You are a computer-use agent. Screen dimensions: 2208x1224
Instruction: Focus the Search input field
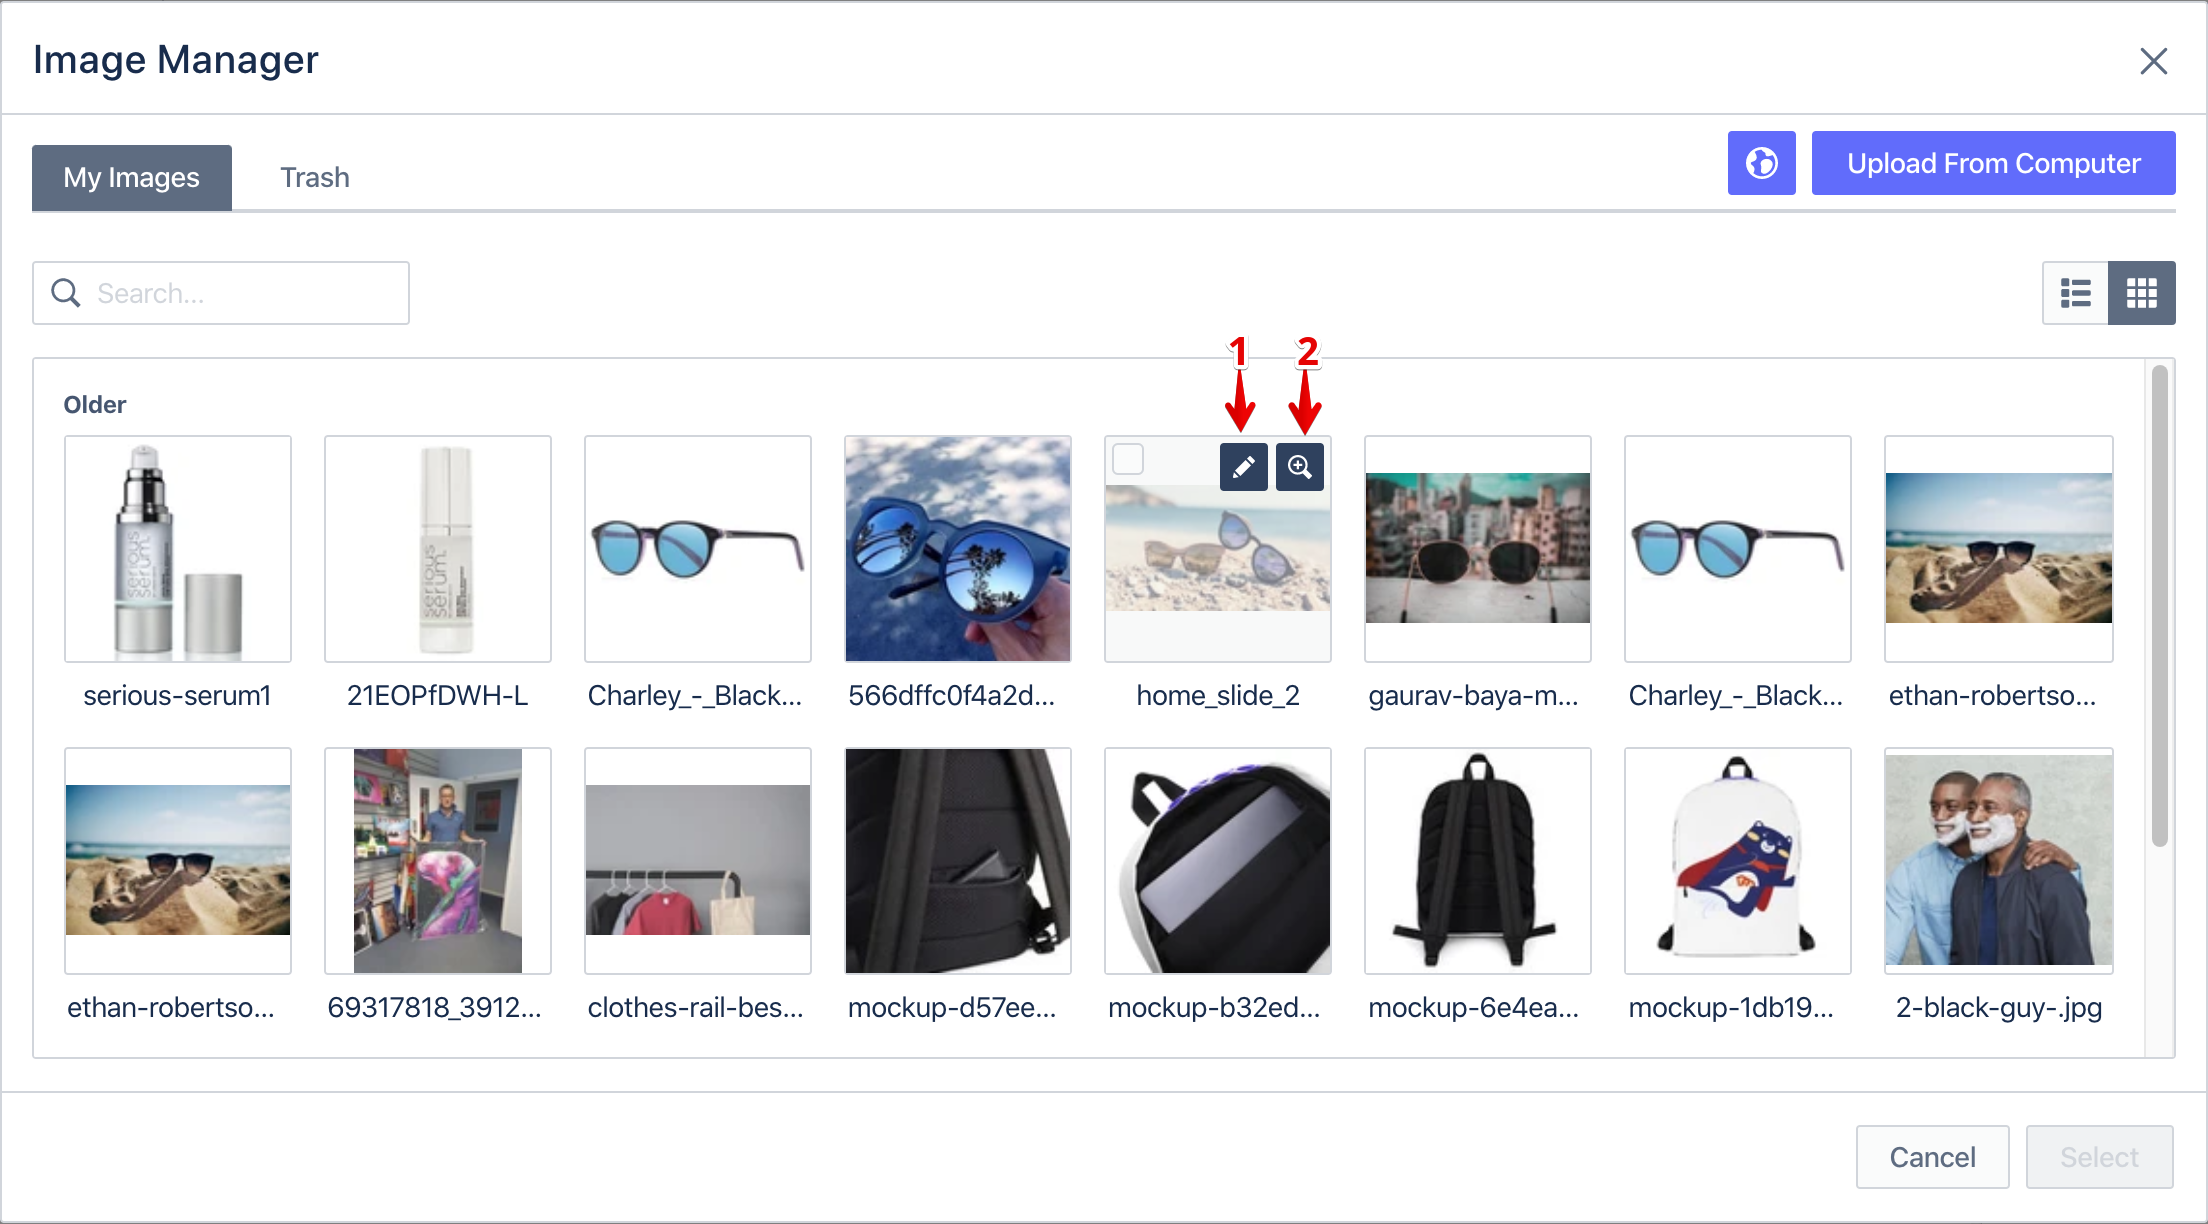pyautogui.click(x=221, y=293)
